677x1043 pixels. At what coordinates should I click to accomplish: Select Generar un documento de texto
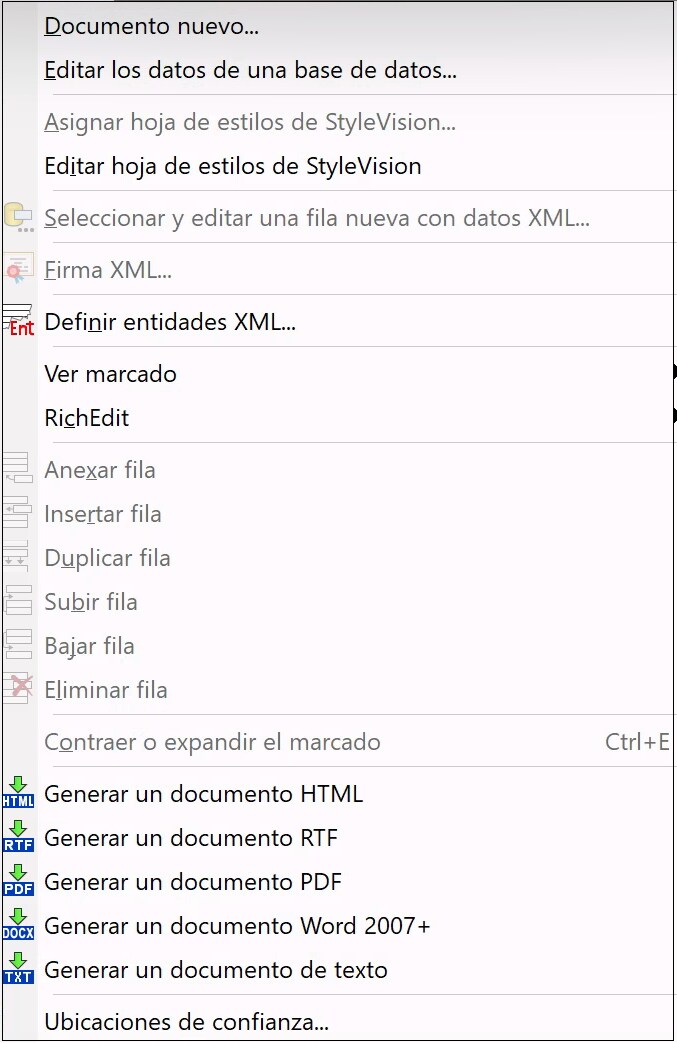click(x=216, y=970)
